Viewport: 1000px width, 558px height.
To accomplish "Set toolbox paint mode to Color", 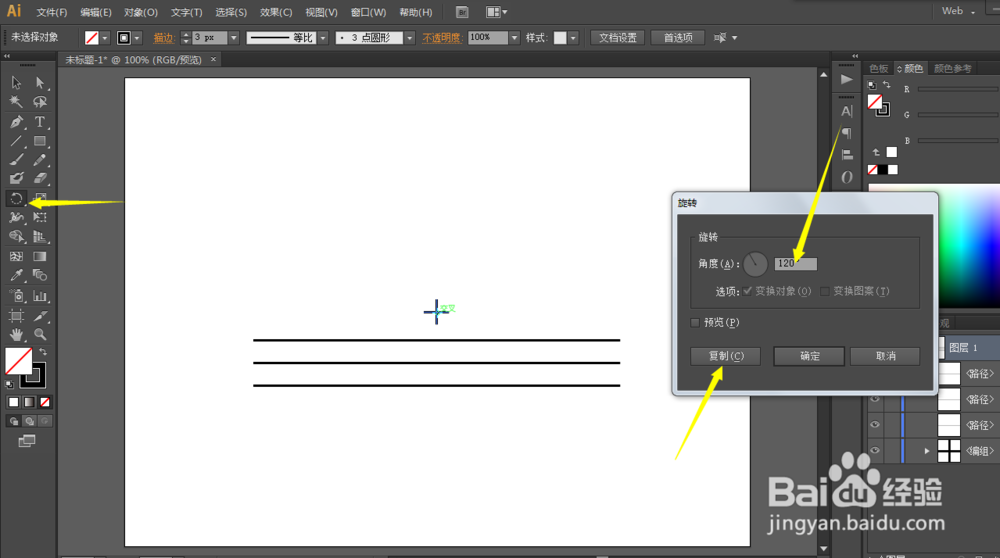I will point(13,402).
